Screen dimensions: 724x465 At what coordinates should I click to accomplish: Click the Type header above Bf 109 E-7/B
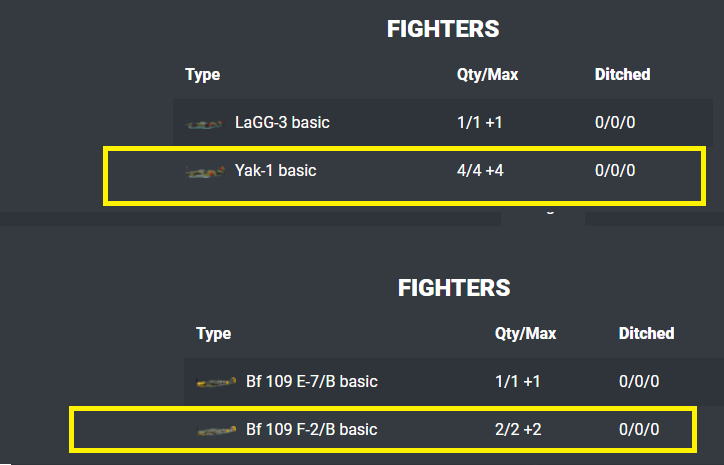pyautogui.click(x=213, y=334)
